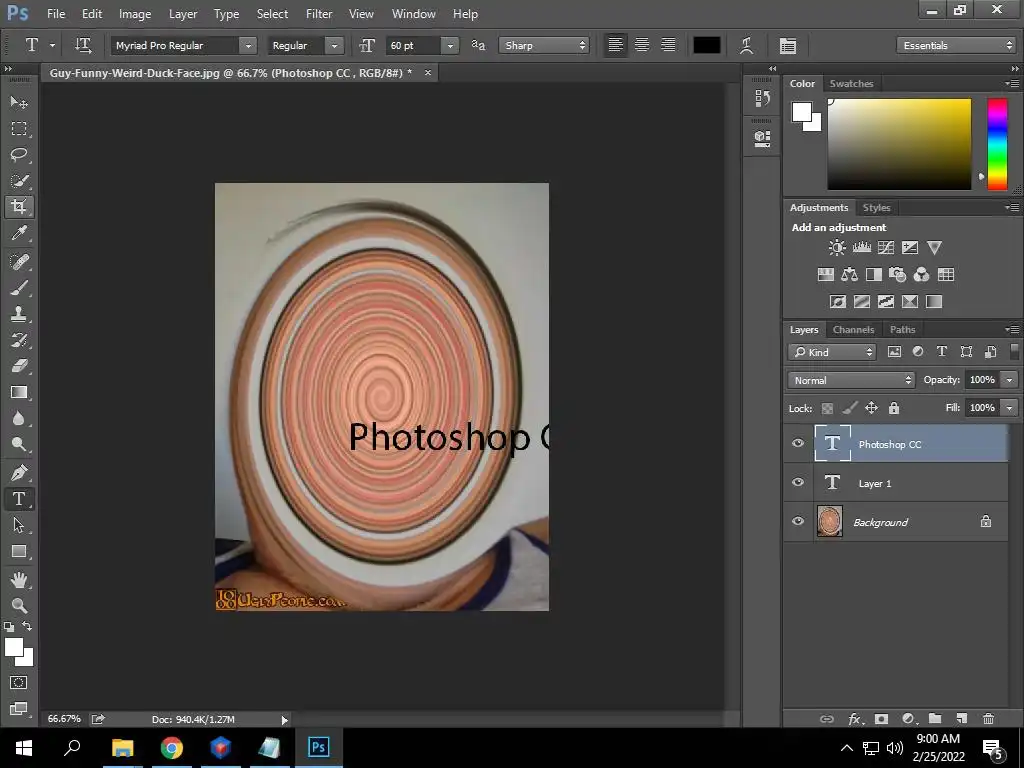Open the font style Regular dropdown

[334, 45]
